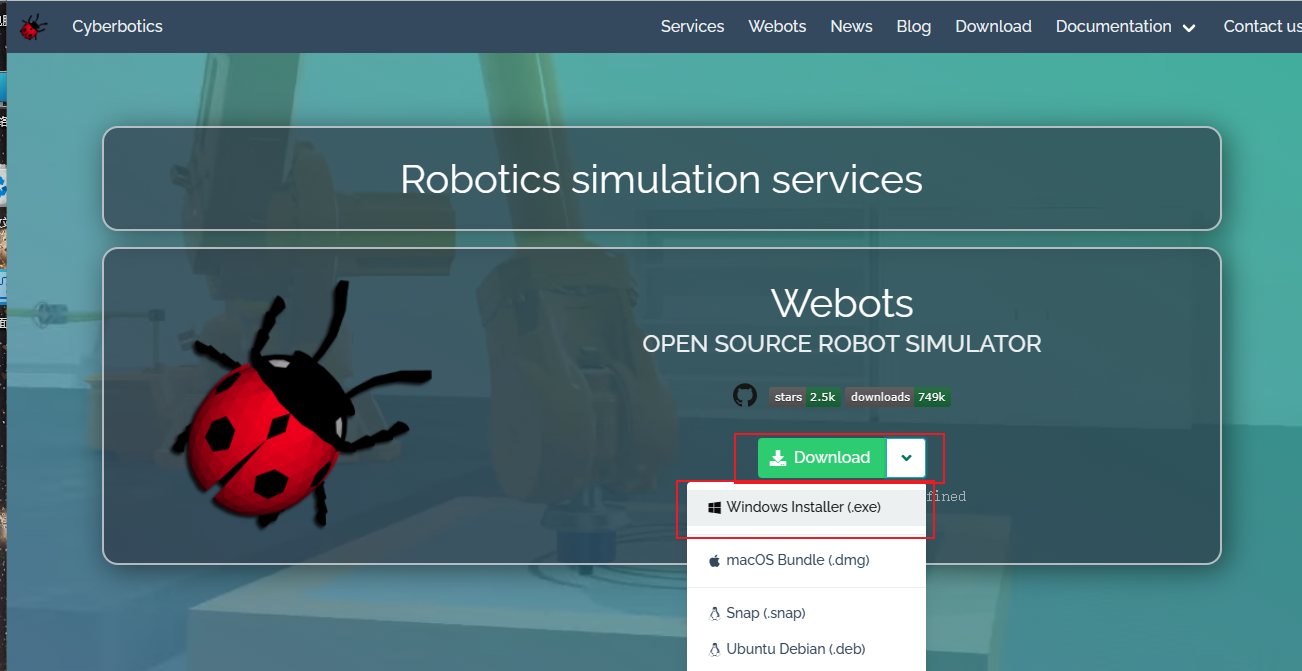This screenshot has height=671, width=1302.
Task: Open Services in the navigation bar
Action: tap(692, 27)
